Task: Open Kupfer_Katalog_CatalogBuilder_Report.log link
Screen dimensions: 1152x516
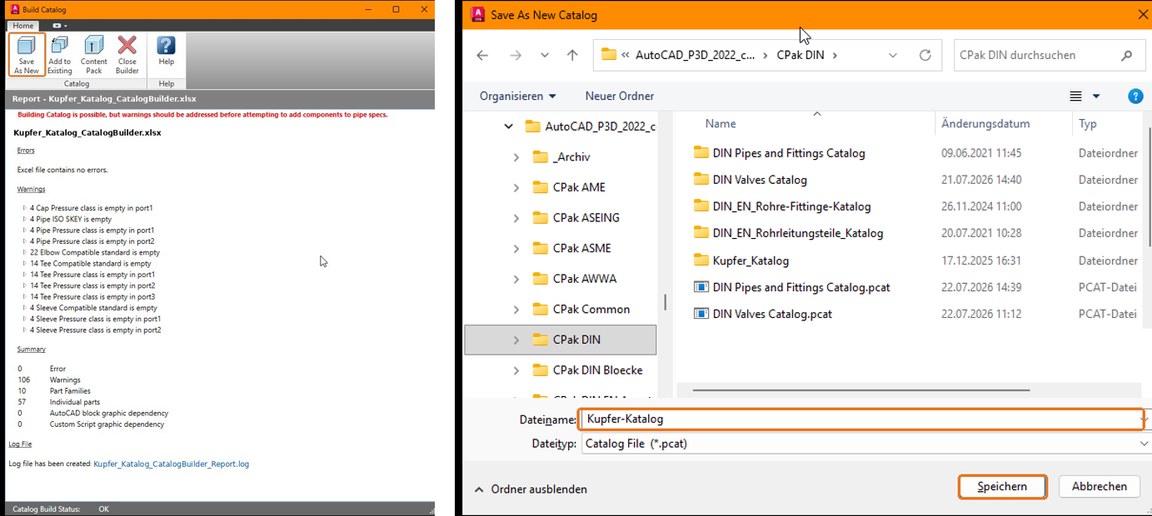Action: 171,464
